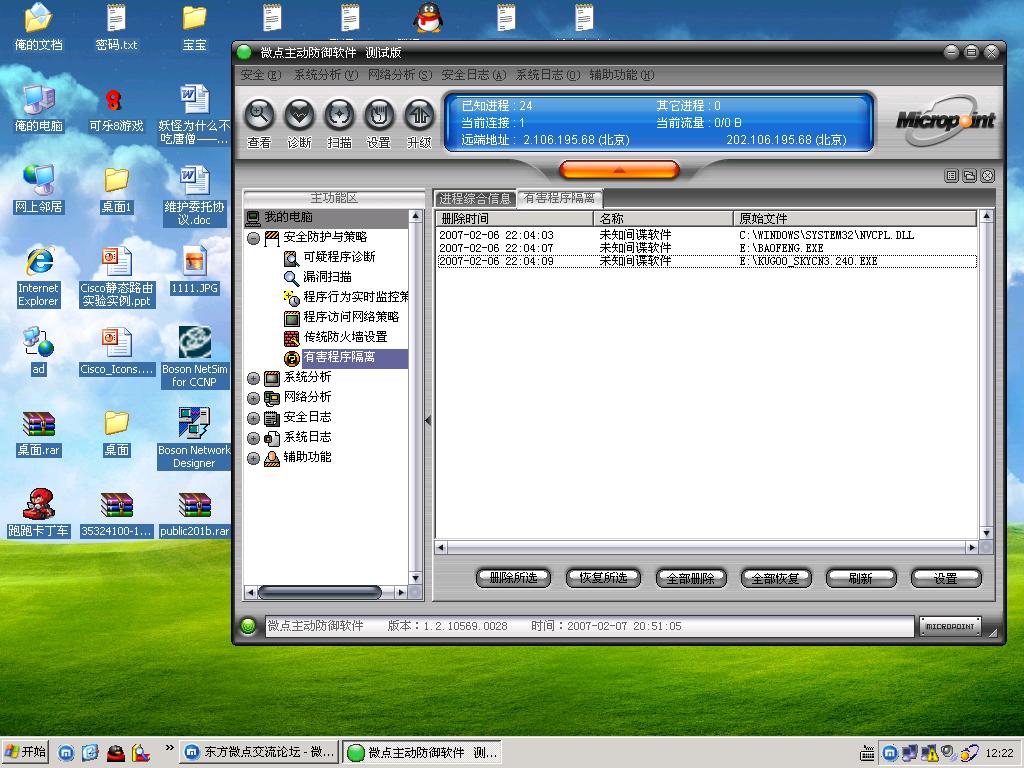This screenshot has width=1024, height=768.
Task: Click the 删除所选 button
Action: tap(513, 578)
